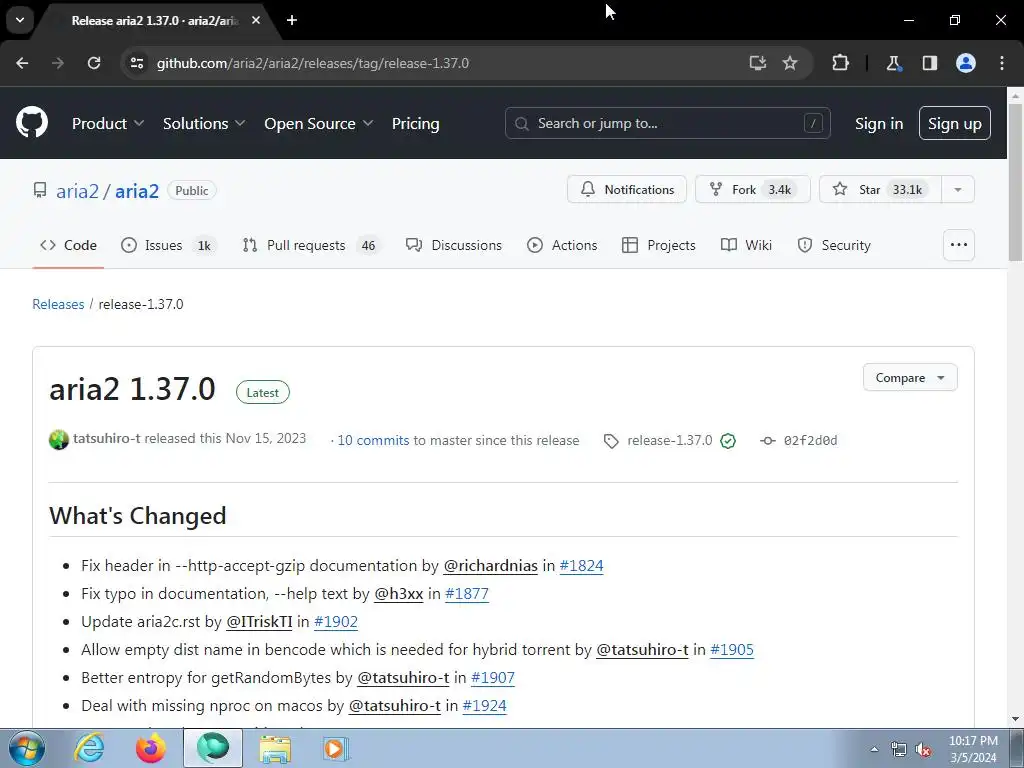Switch to the Pull requests tab

point(312,245)
